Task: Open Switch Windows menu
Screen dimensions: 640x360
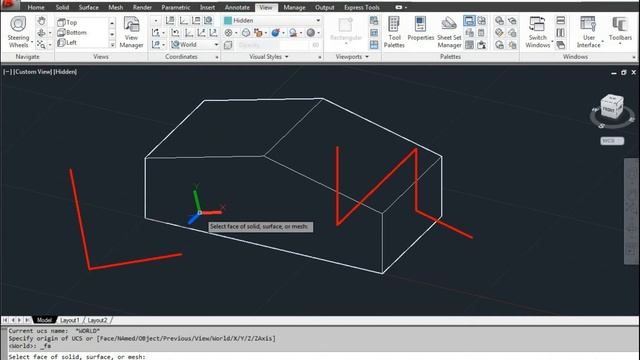Action: (538, 33)
